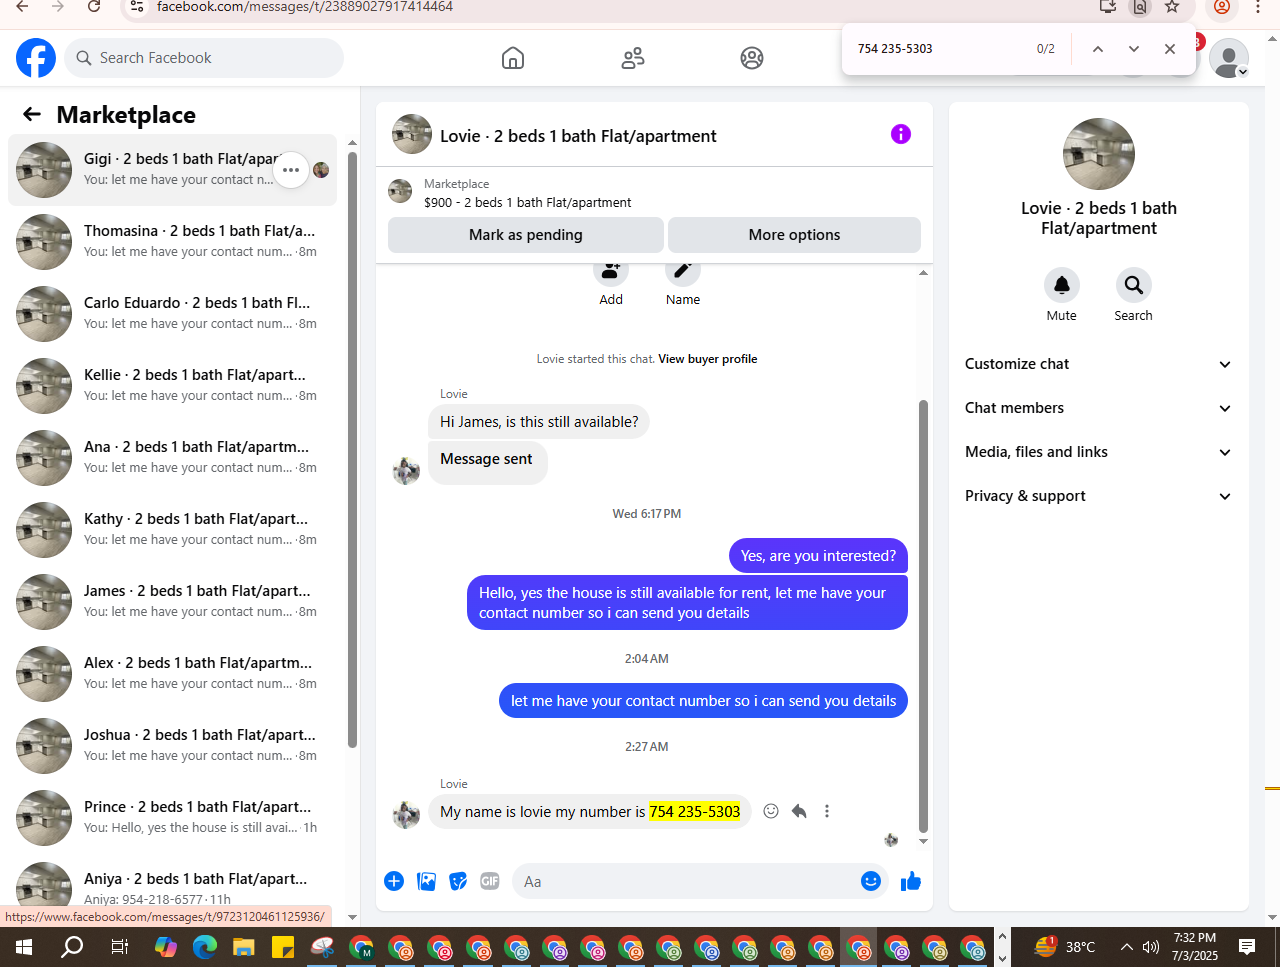Open Carlo Eduardo conversation

coord(172,314)
